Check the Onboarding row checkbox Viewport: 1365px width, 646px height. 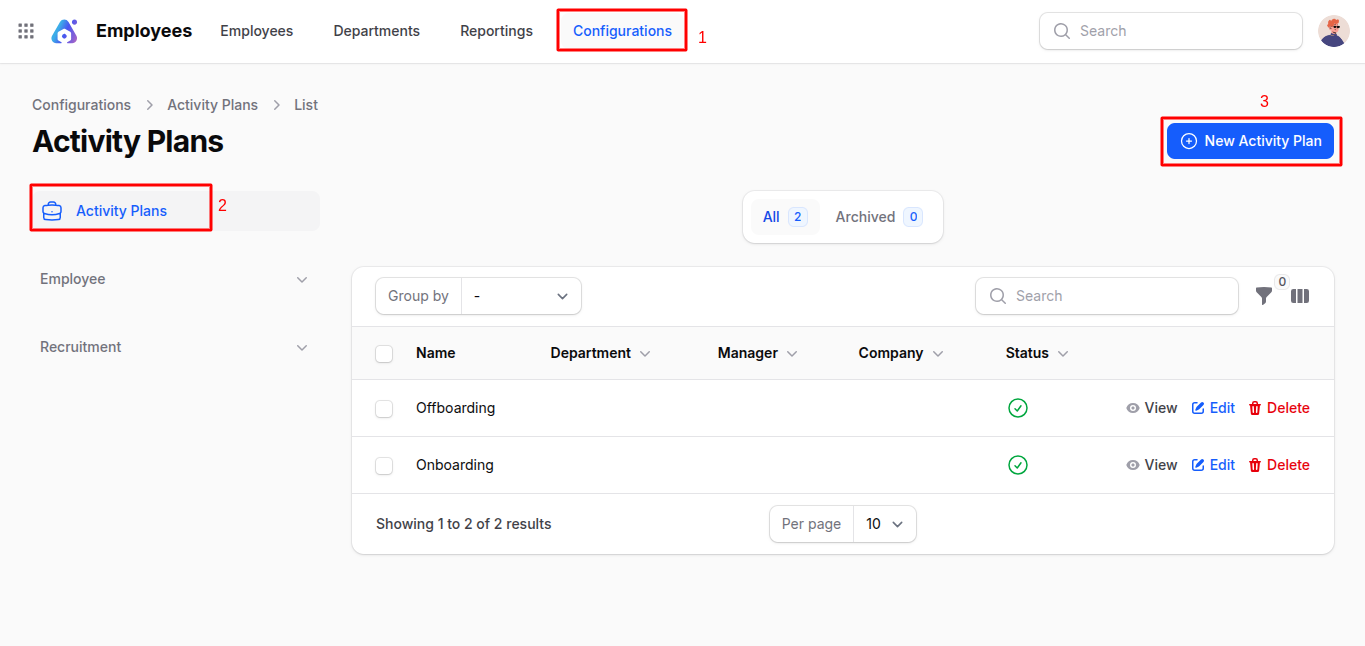point(384,464)
